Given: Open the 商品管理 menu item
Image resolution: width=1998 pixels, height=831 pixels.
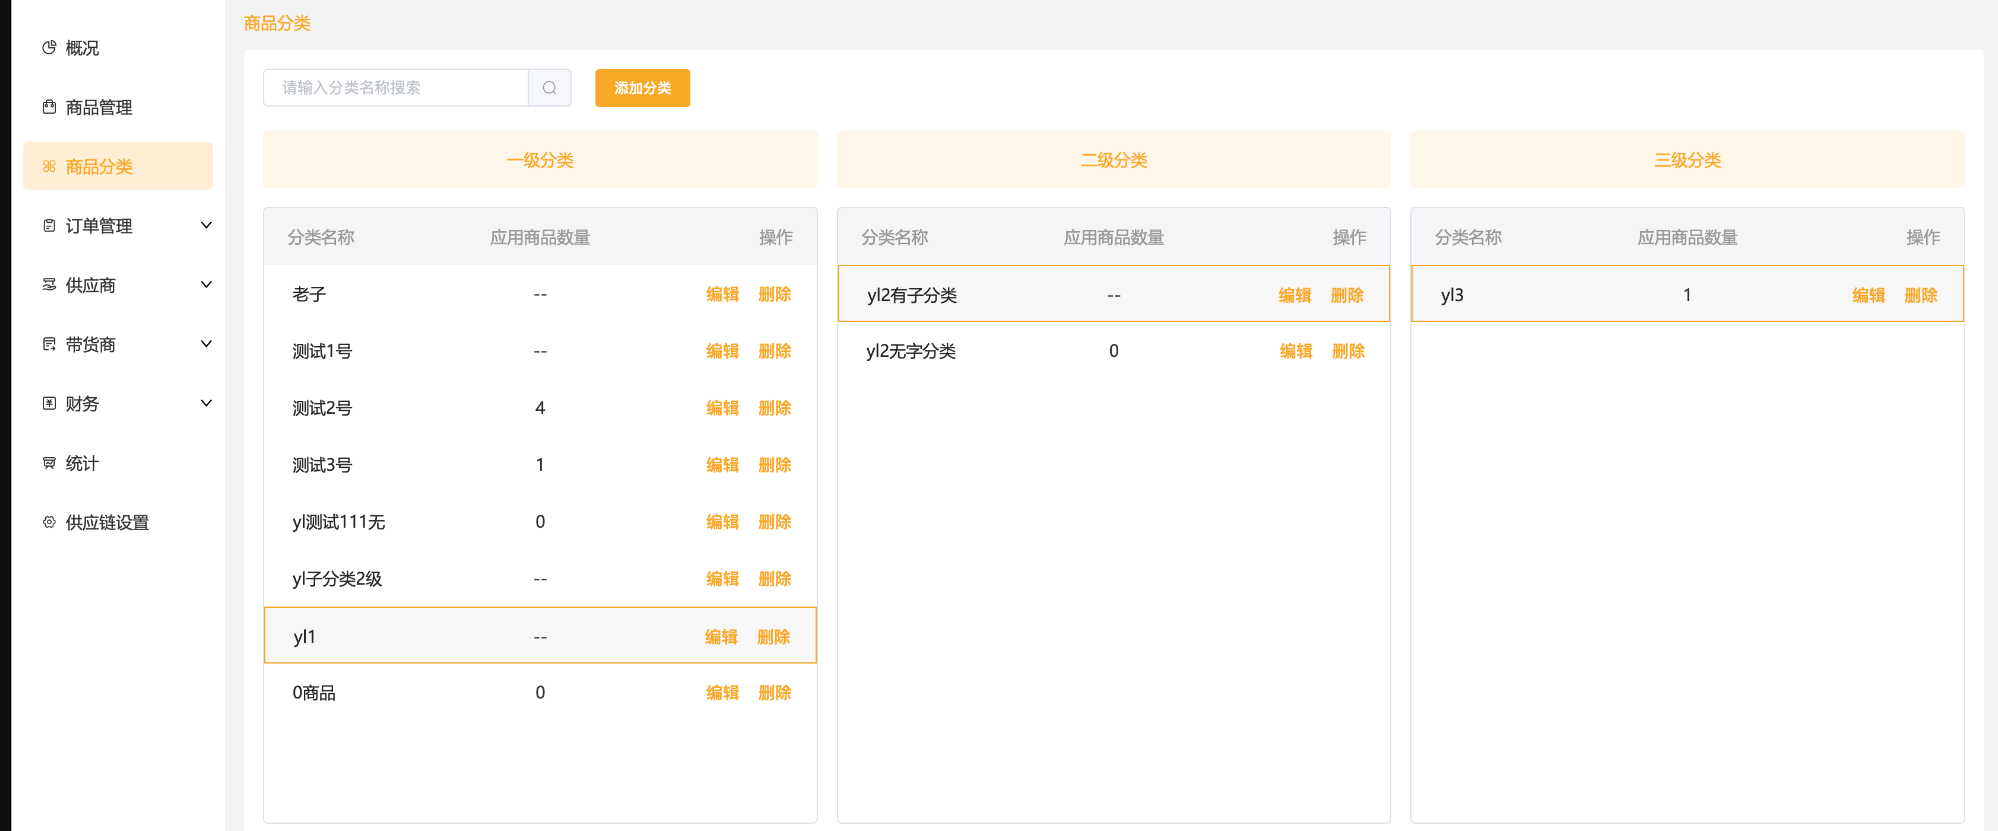Looking at the screenshot, I should (x=99, y=107).
